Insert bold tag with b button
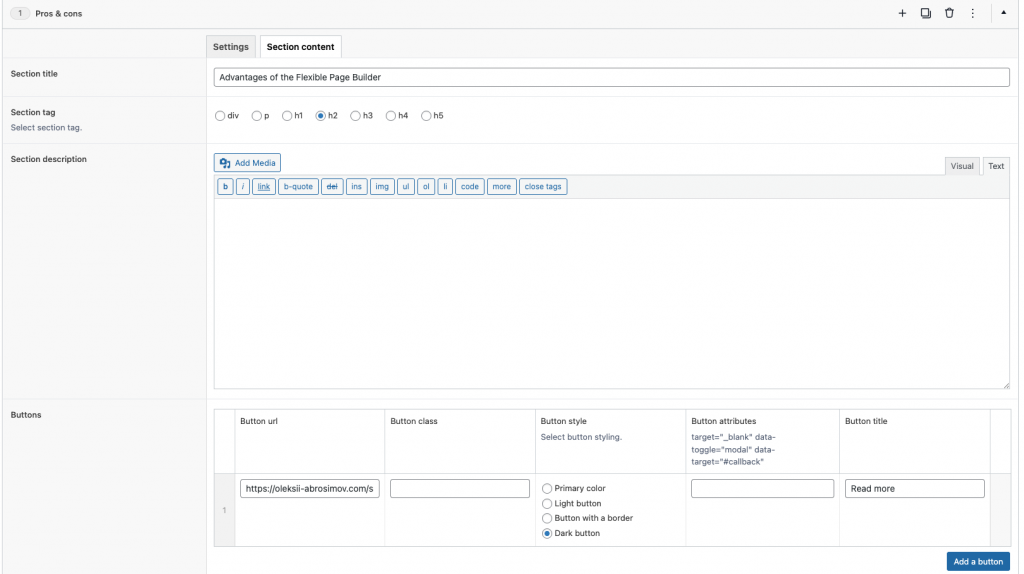Screen dimensions: 1024x574 [225, 187]
